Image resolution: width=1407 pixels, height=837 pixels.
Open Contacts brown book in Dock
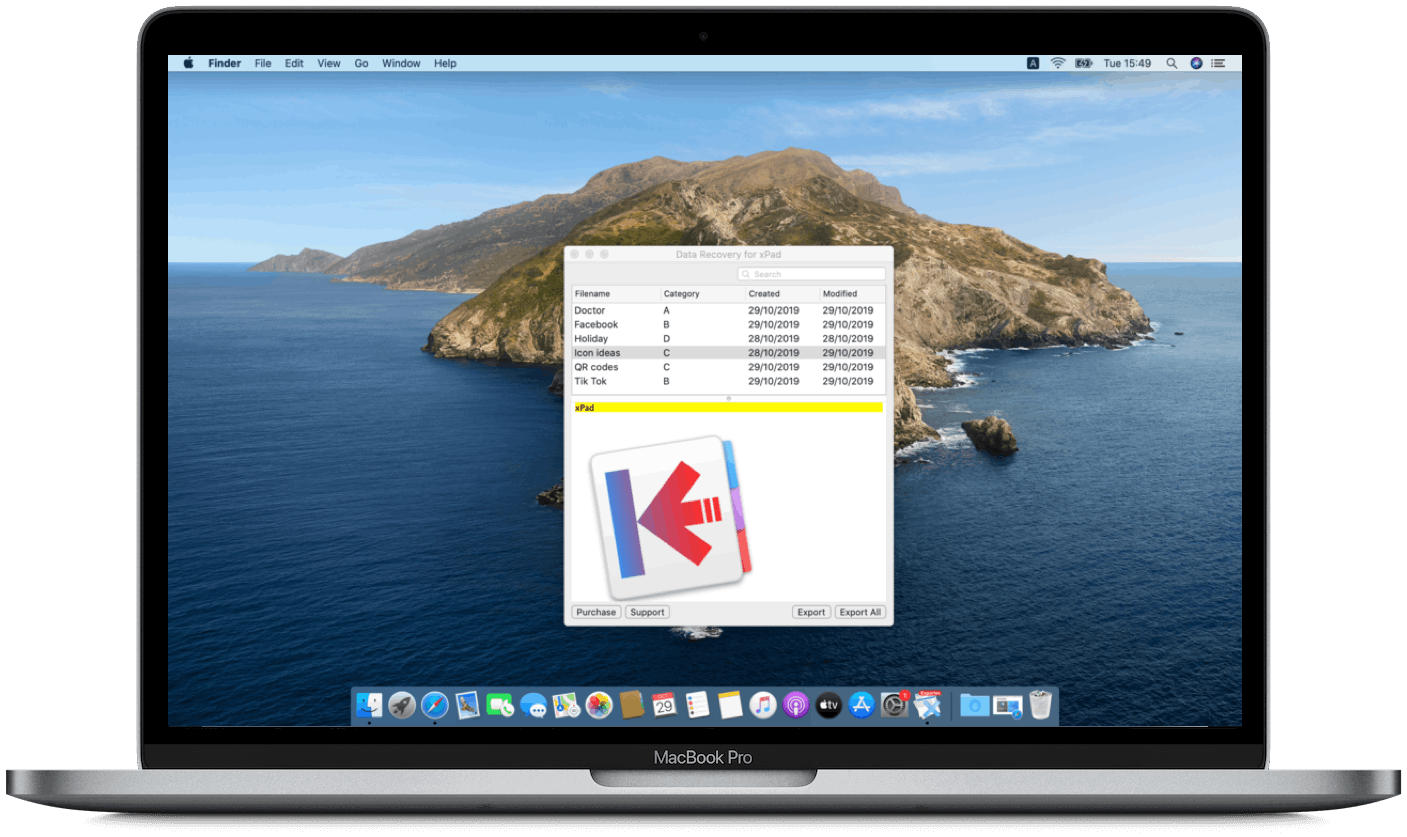631,706
